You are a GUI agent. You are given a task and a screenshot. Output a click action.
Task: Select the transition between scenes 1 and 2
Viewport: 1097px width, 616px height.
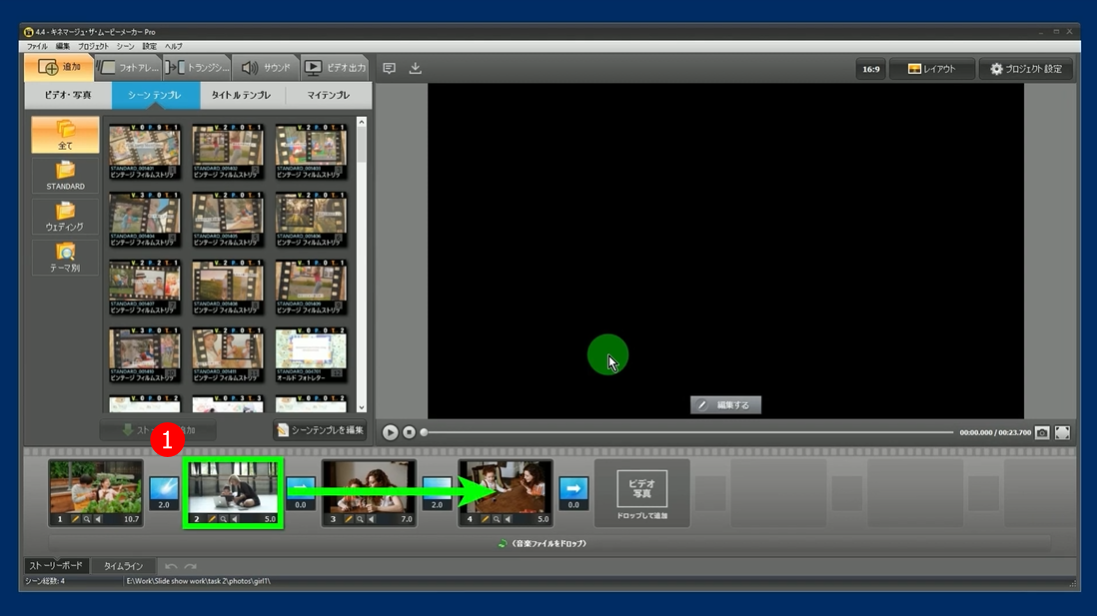[x=164, y=490]
